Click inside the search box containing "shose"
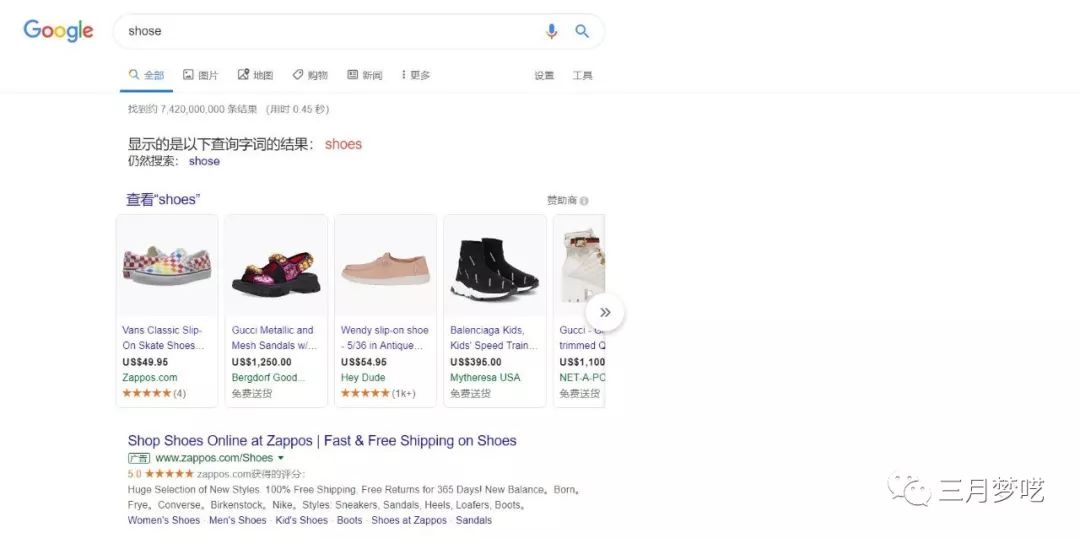Screen dimensions: 1080x538 330,31
